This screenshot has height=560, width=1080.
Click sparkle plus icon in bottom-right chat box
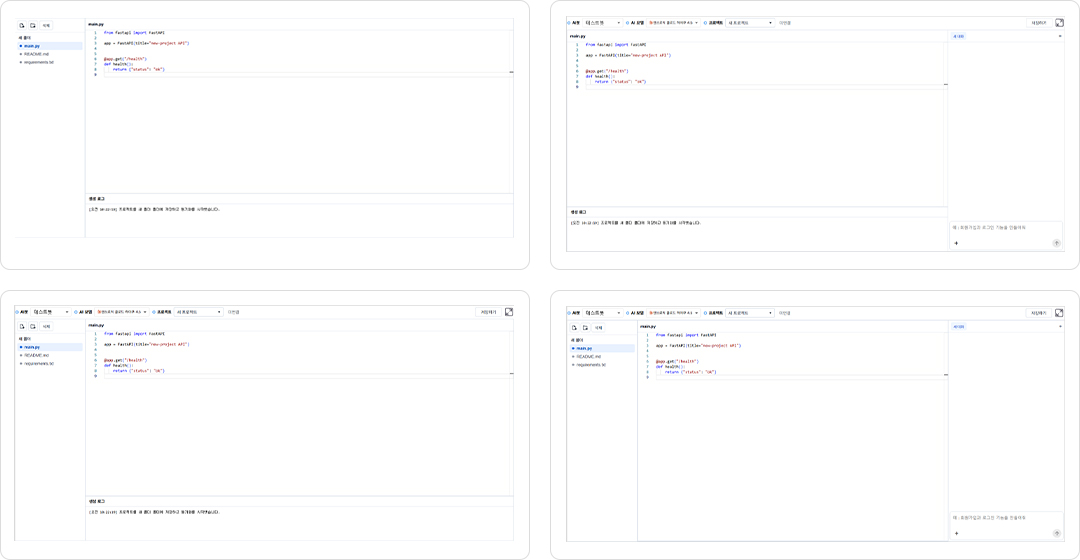point(956,534)
